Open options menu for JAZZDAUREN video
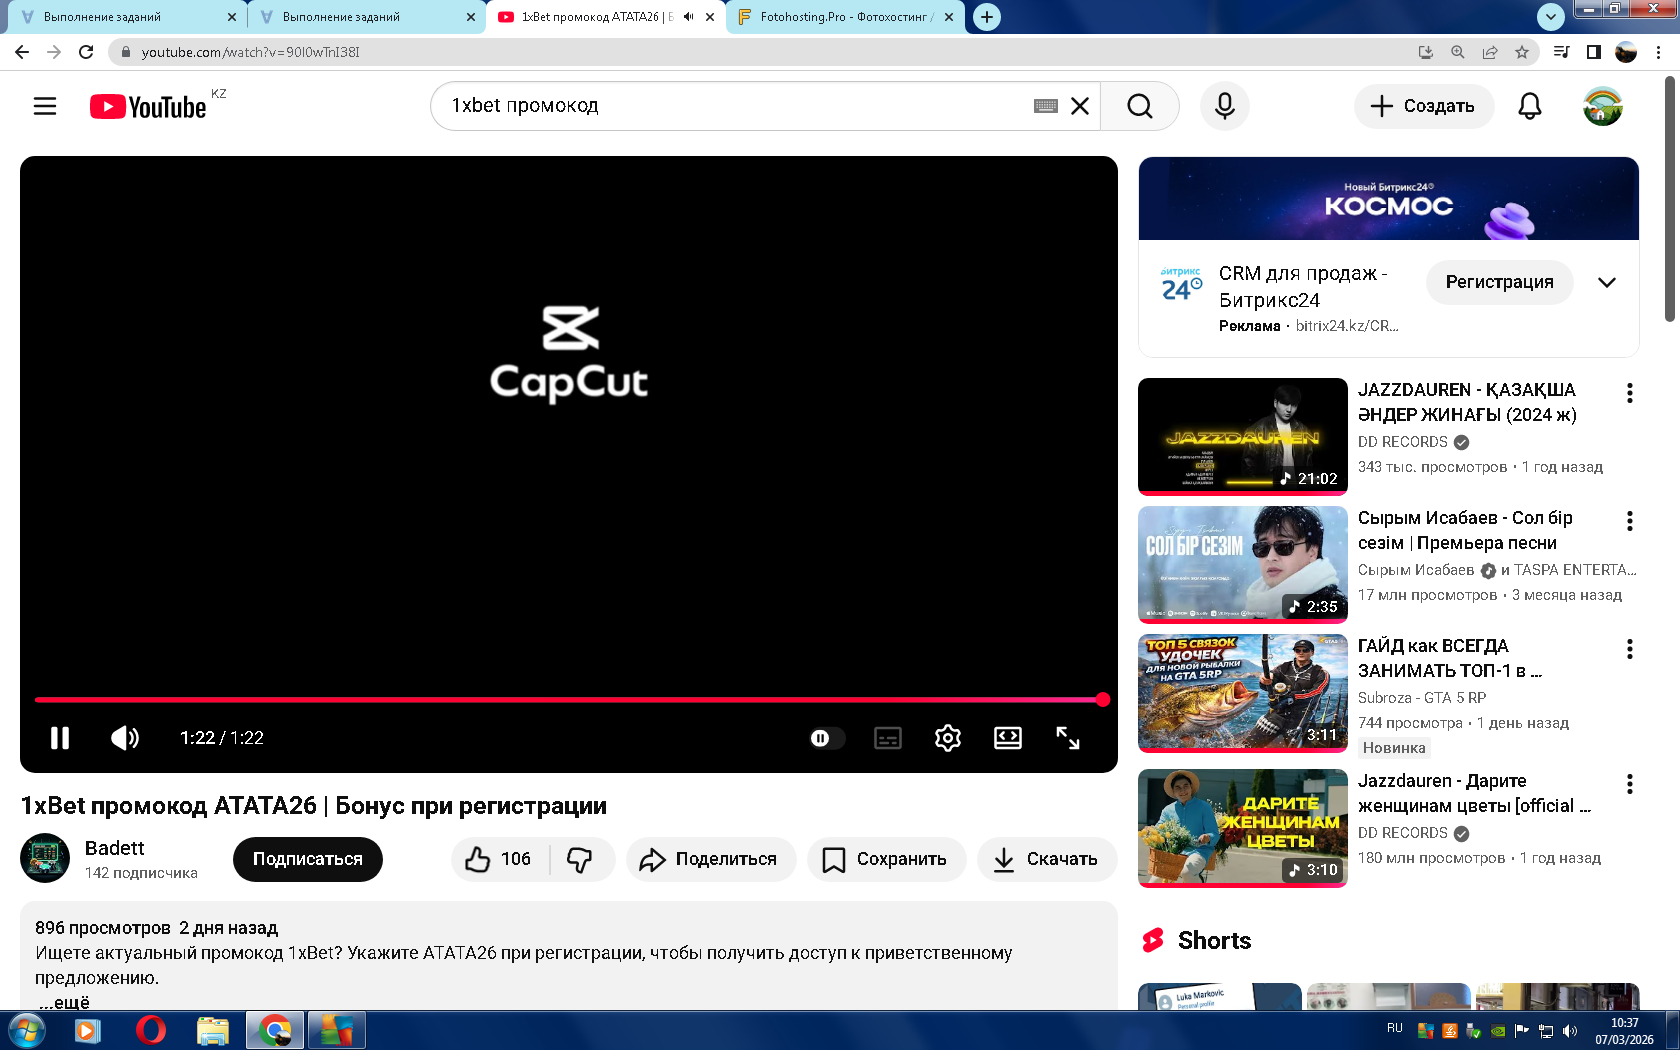This screenshot has width=1680, height=1050. click(x=1629, y=393)
